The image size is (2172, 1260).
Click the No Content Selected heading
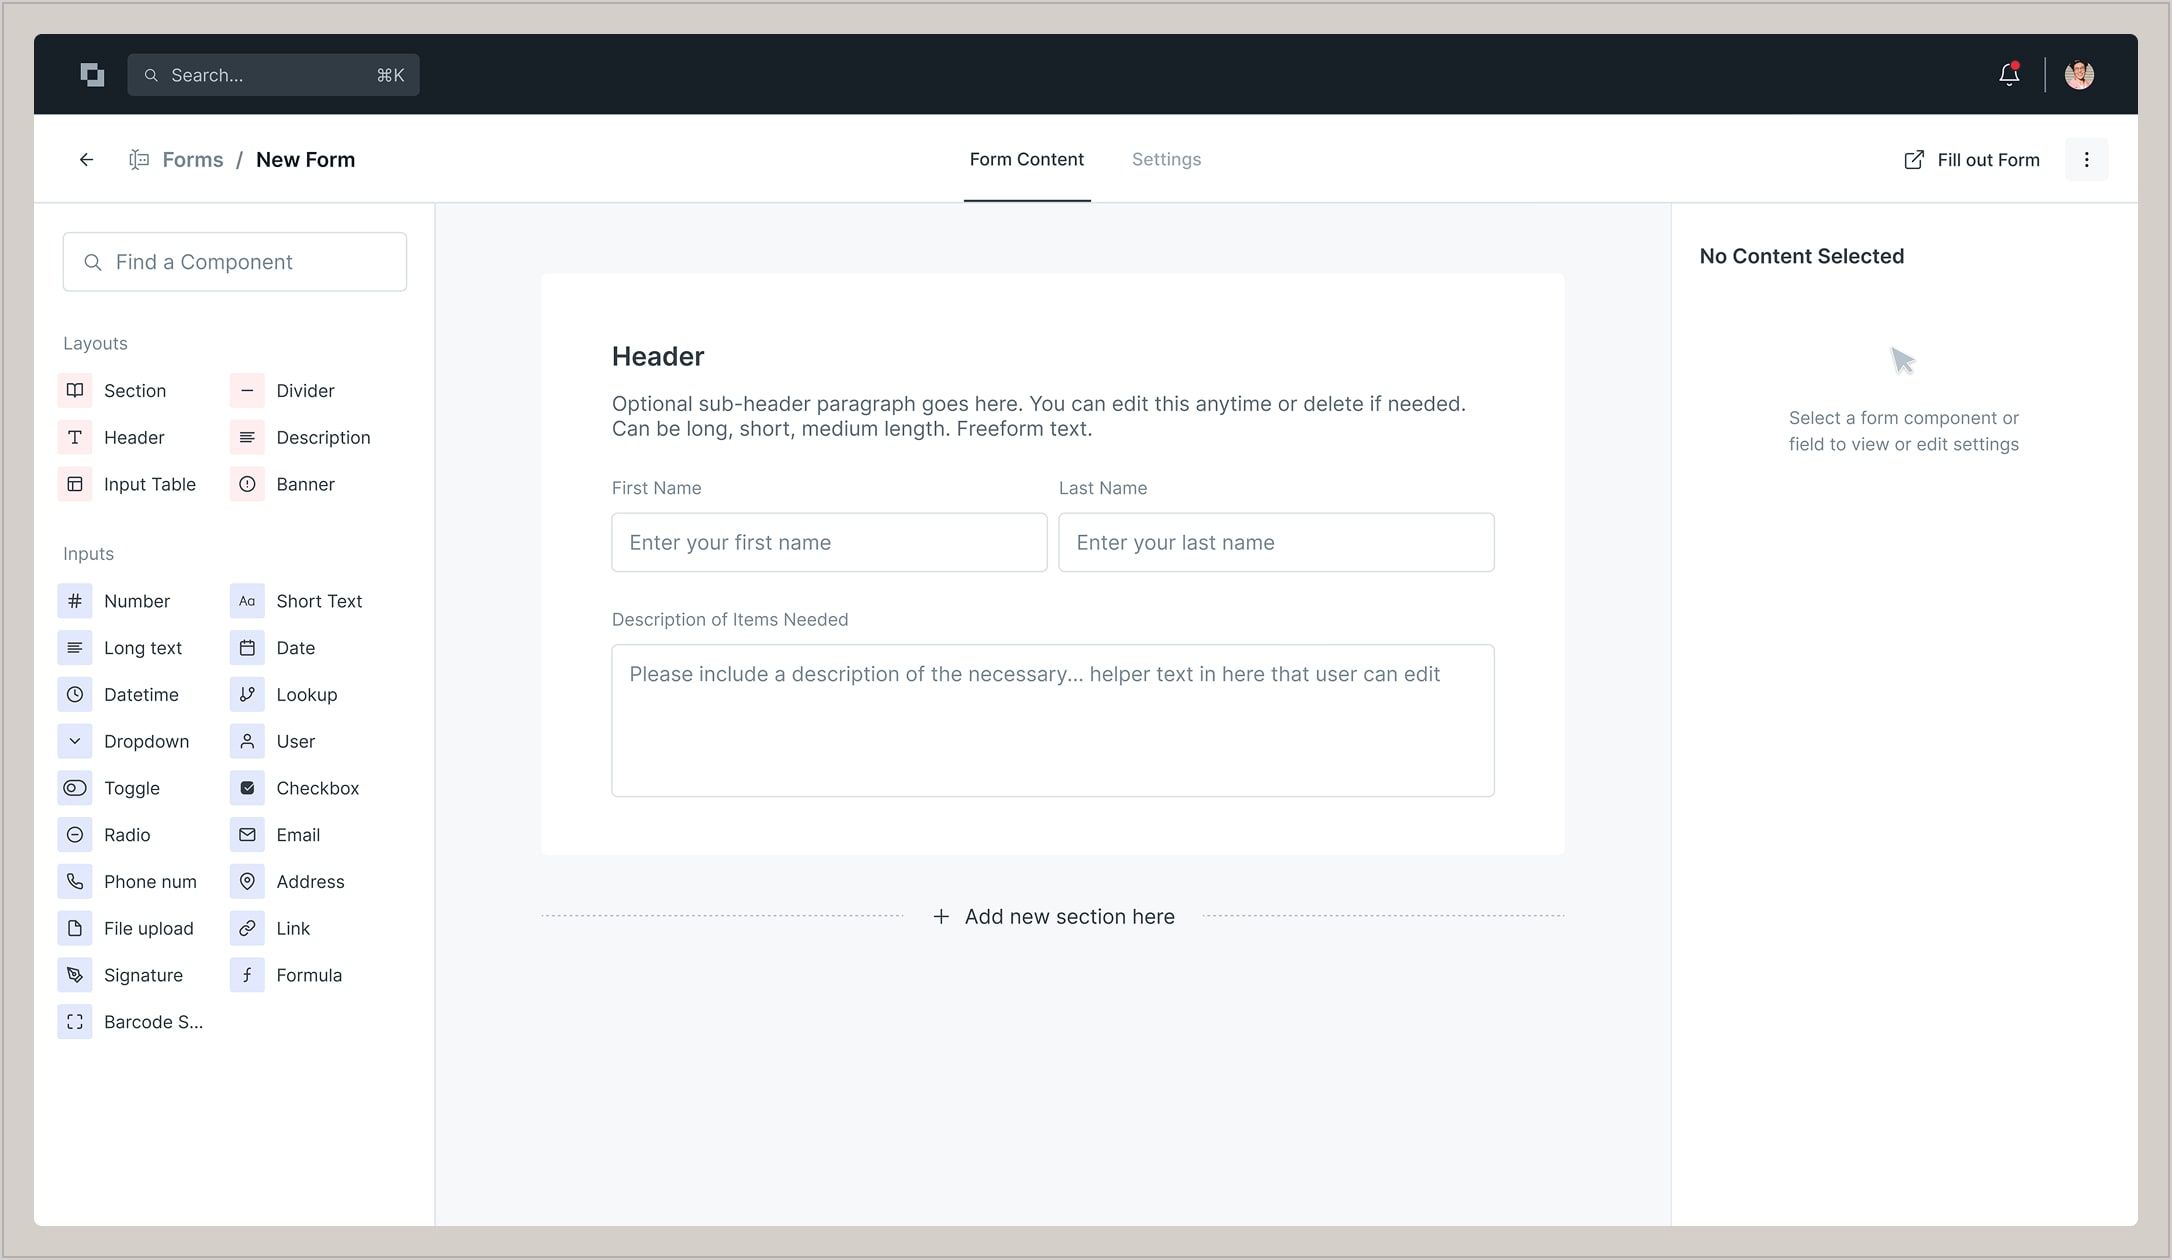pyautogui.click(x=1802, y=257)
